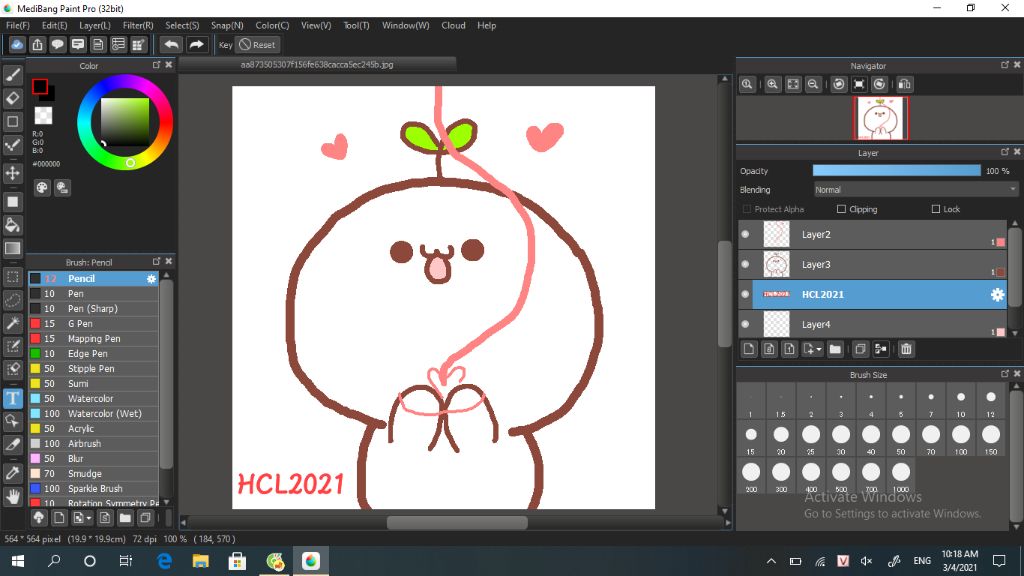
Task: Enable the Lock checkbox
Action: [x=936, y=209]
